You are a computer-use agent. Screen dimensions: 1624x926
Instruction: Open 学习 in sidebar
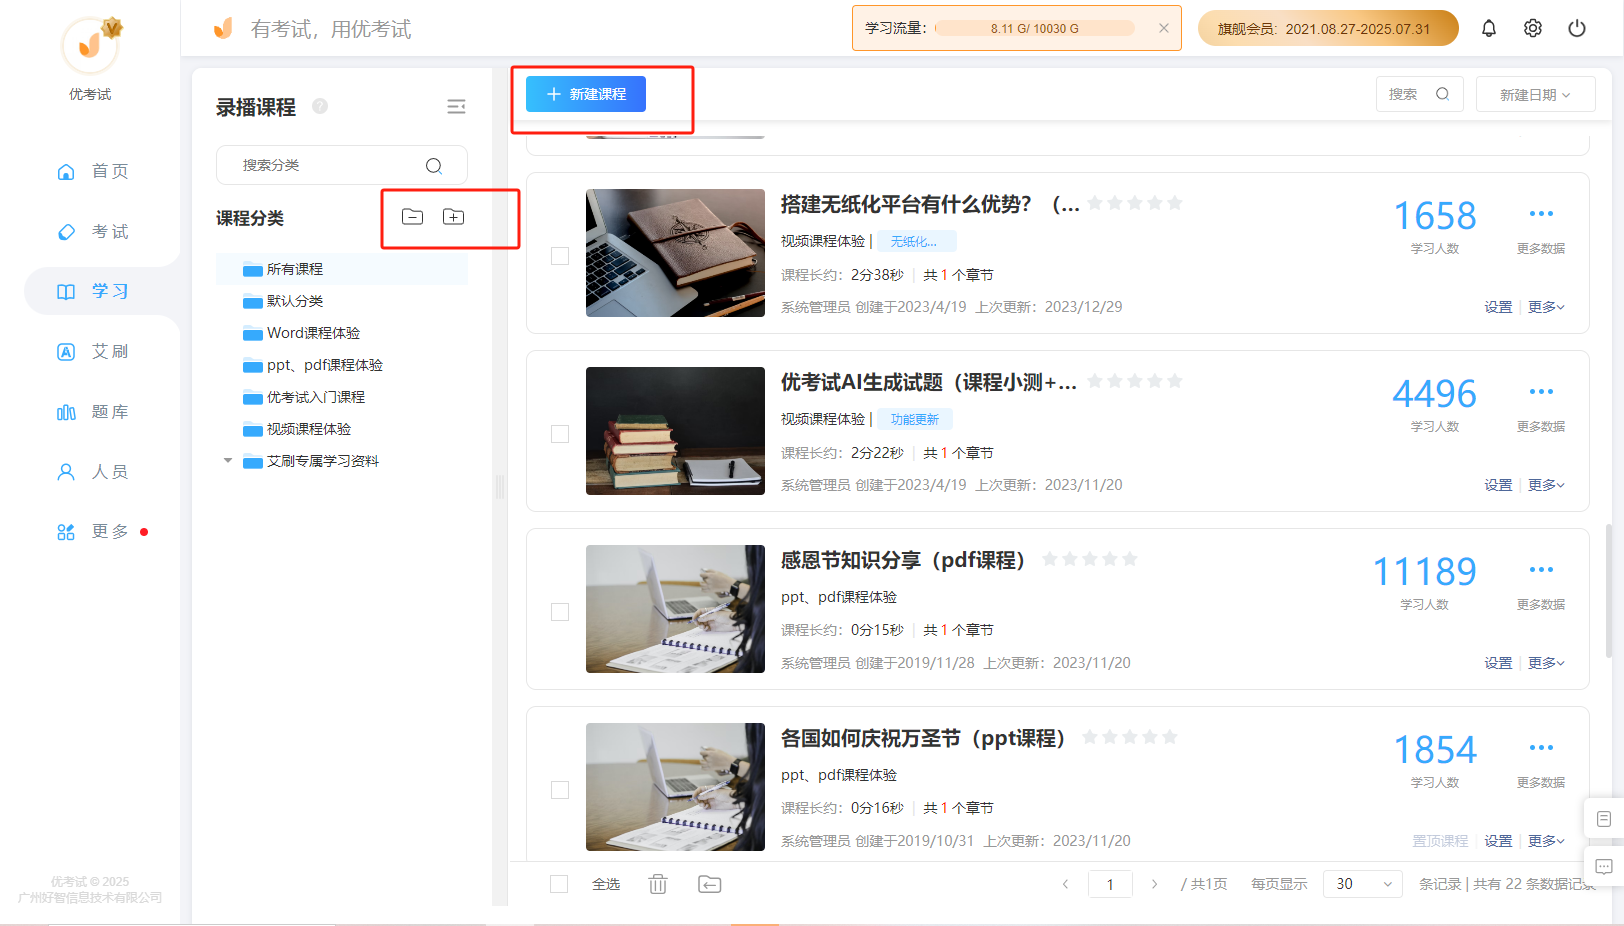coord(93,291)
